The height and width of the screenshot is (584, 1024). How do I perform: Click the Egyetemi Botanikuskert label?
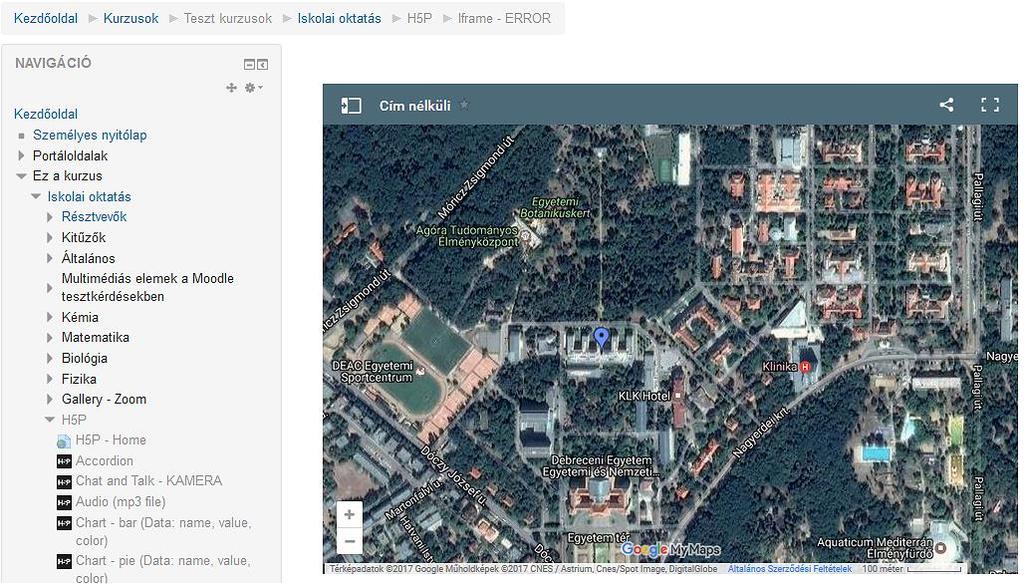click(x=555, y=208)
